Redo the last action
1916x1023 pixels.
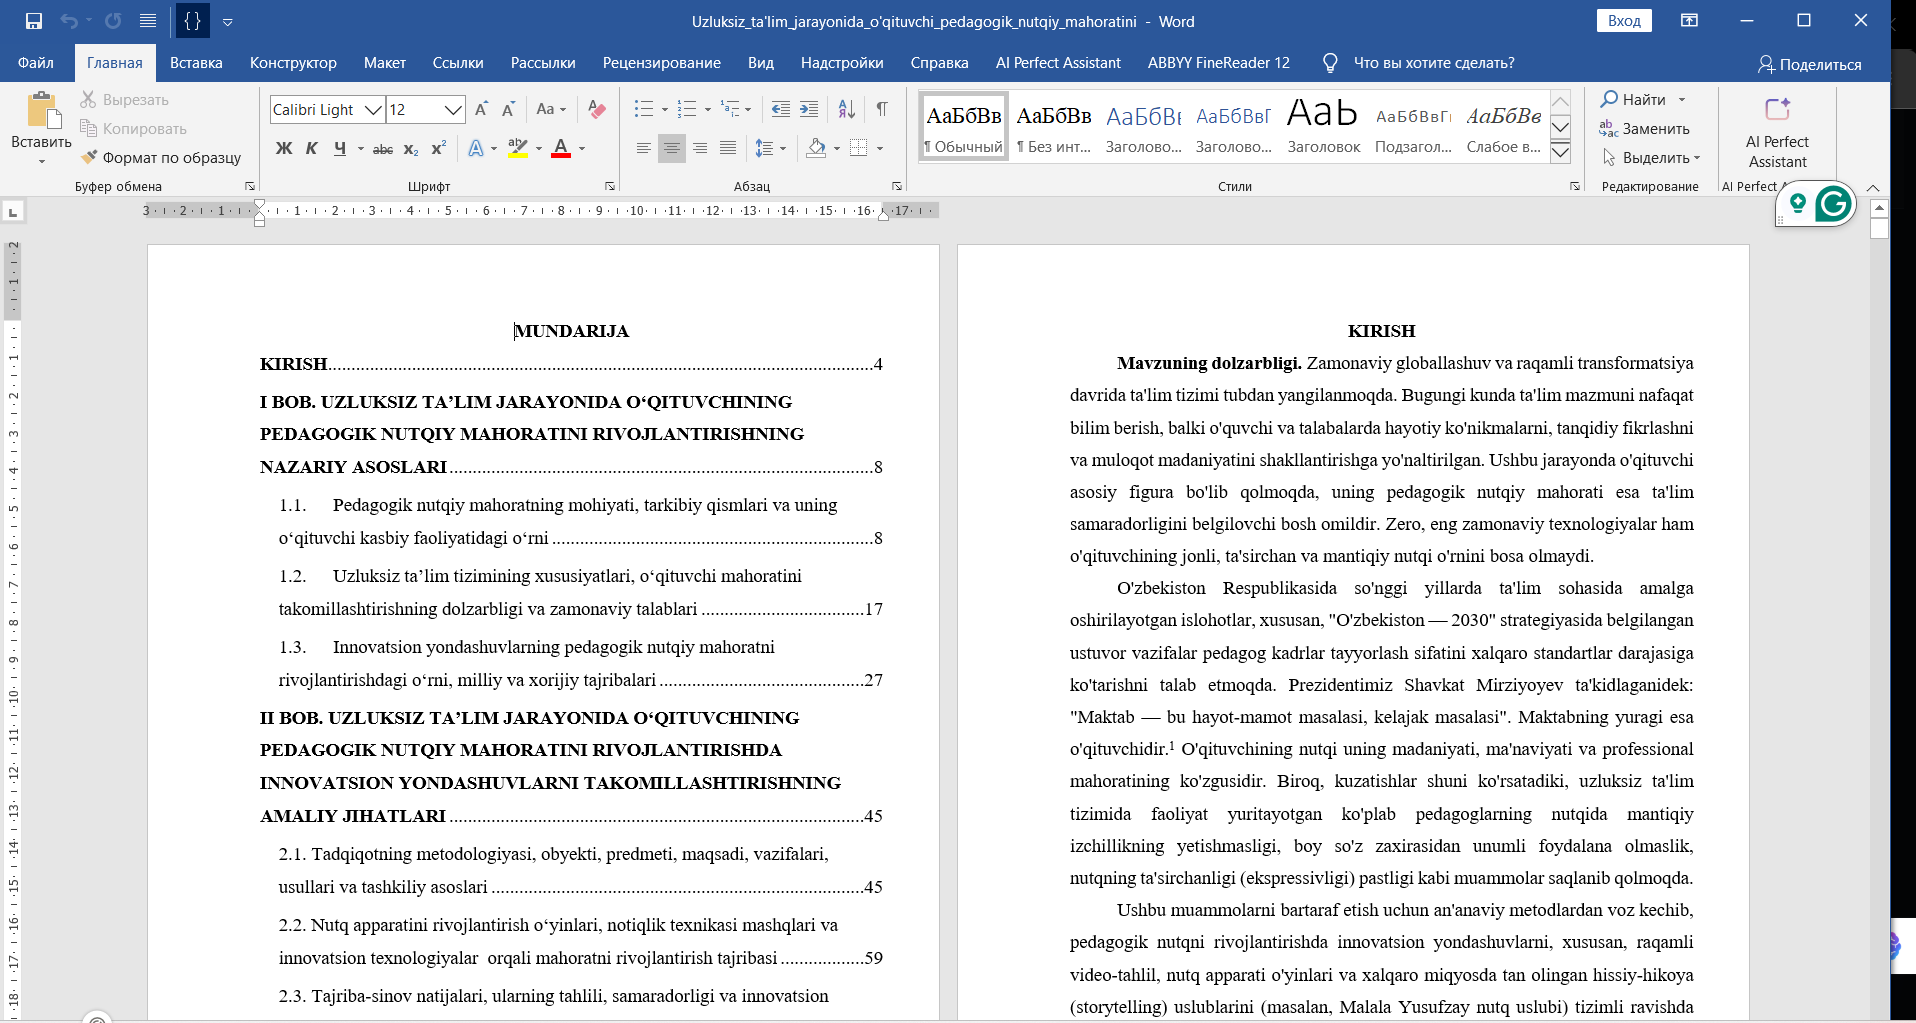113,21
